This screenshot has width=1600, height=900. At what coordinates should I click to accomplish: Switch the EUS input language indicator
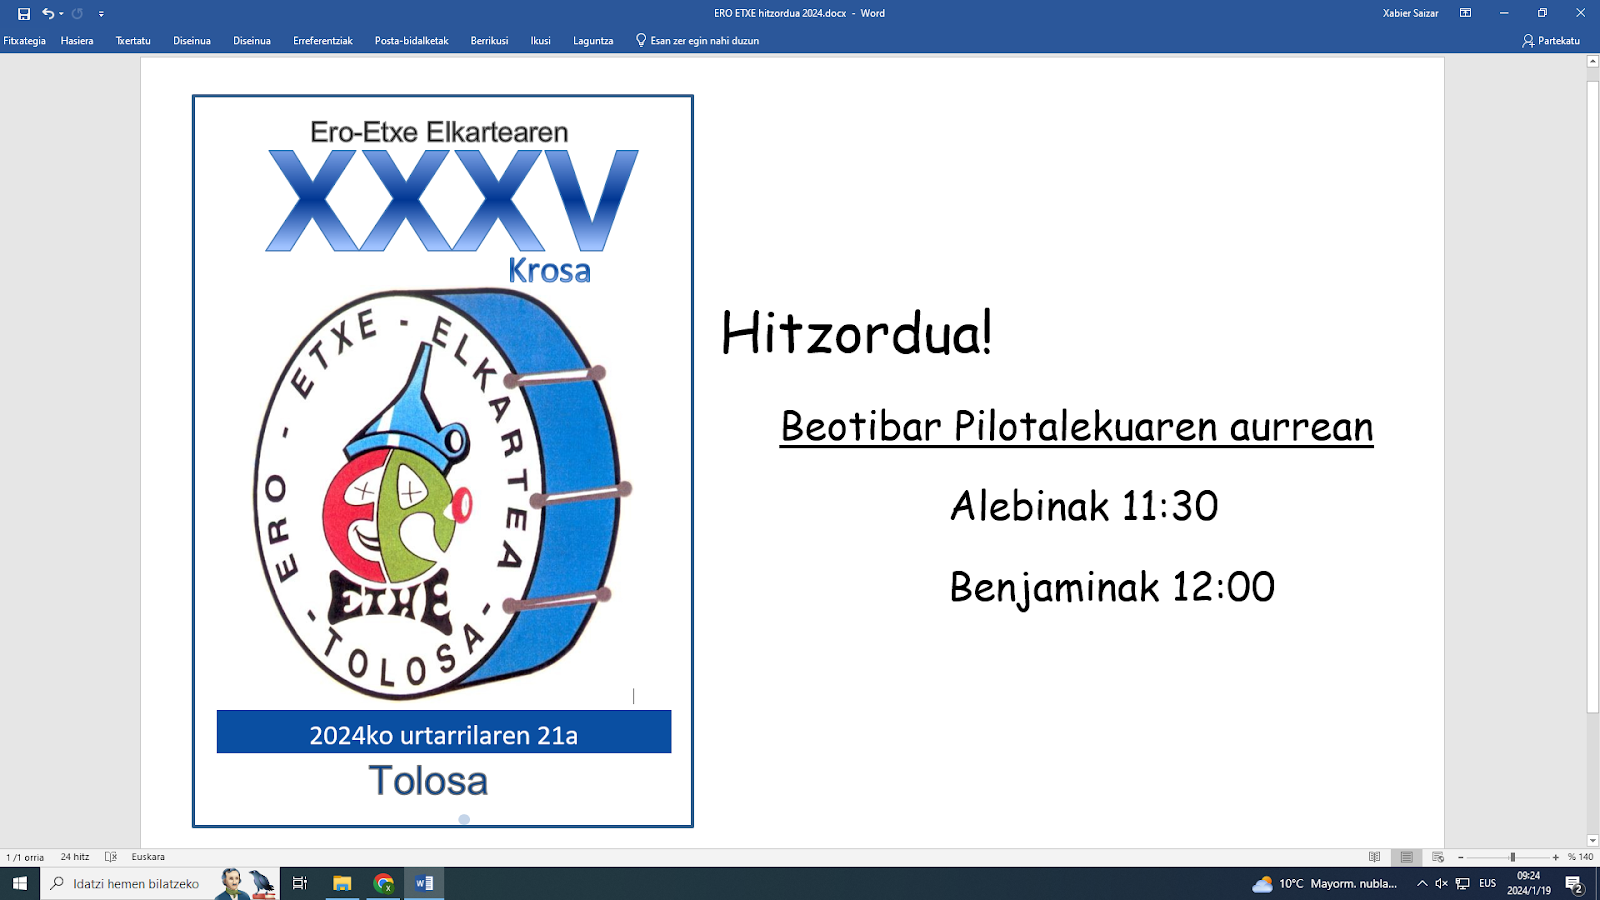[x=1488, y=884]
